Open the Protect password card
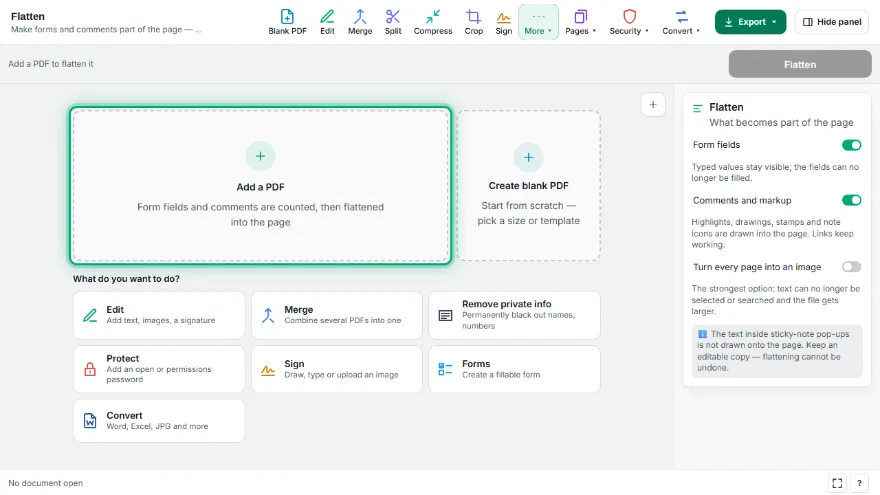880x495 pixels. point(159,369)
